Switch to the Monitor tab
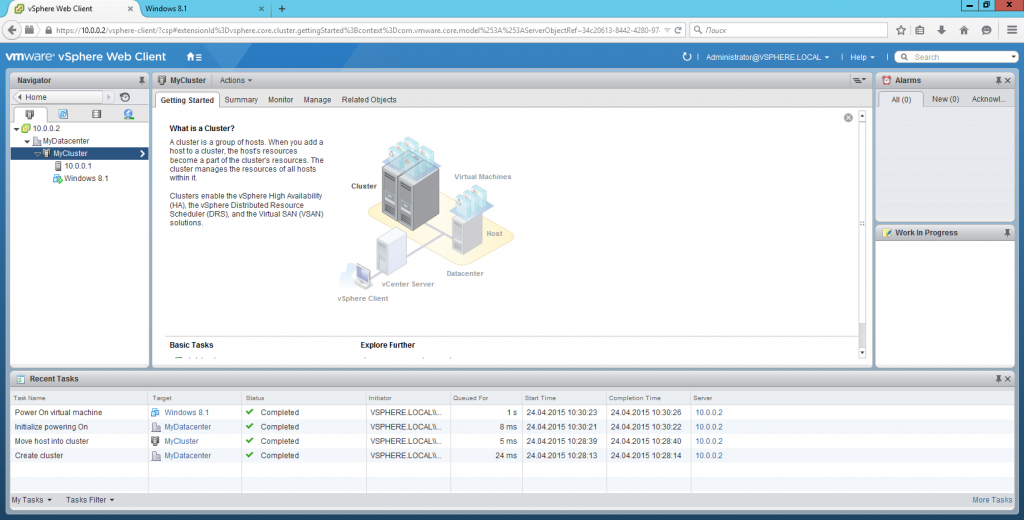Viewport: 1024px width, 520px height. 280,100
